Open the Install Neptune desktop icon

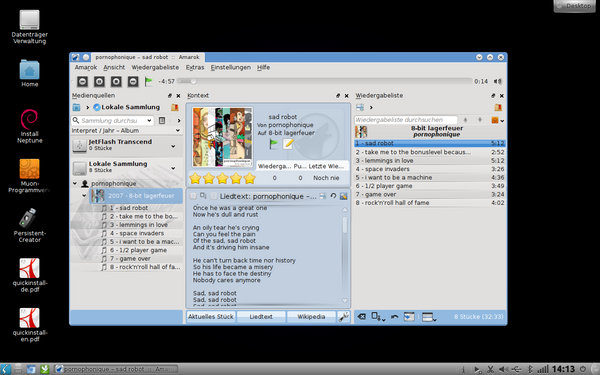pyautogui.click(x=29, y=126)
